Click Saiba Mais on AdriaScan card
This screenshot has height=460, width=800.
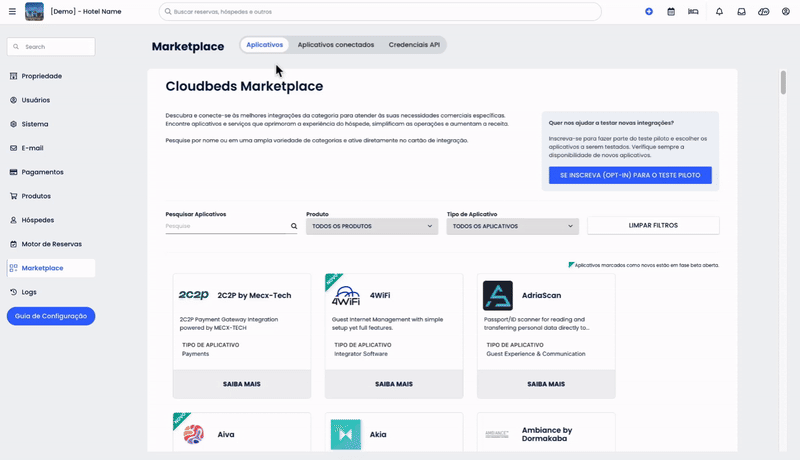point(546,384)
